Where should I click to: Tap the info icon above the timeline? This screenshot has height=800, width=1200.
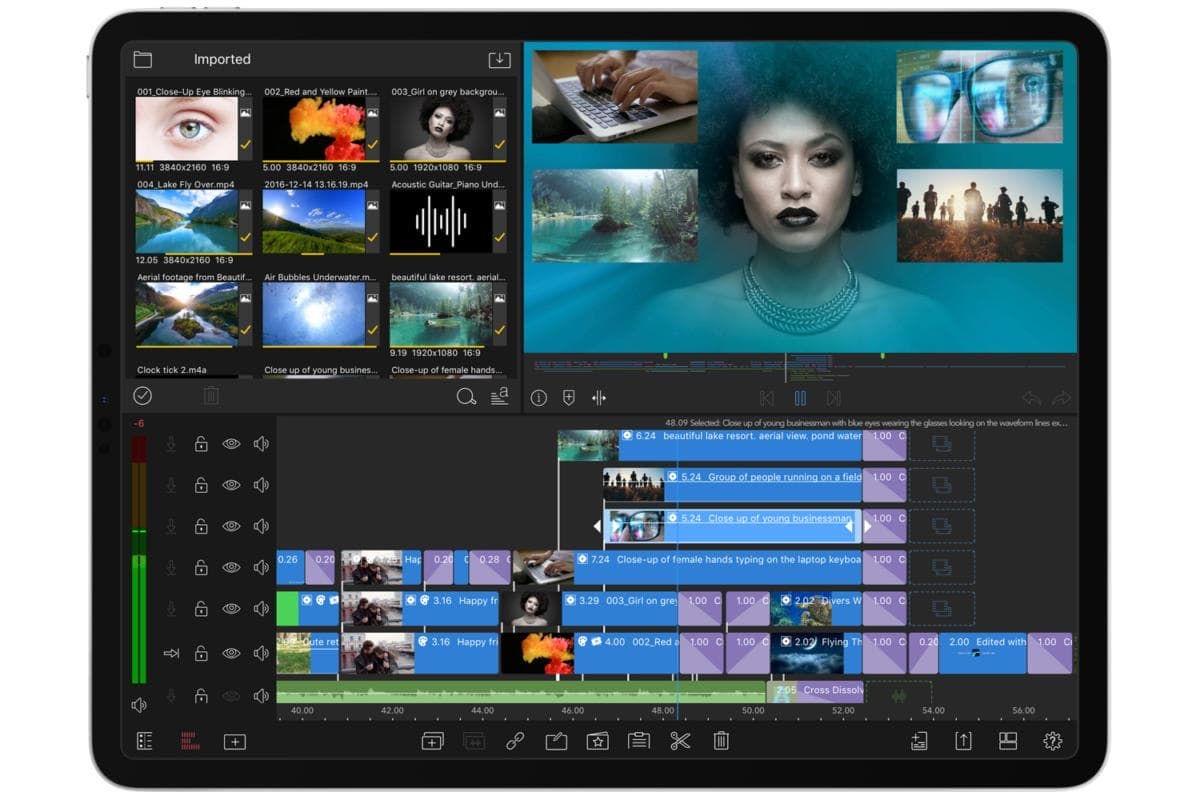click(538, 397)
